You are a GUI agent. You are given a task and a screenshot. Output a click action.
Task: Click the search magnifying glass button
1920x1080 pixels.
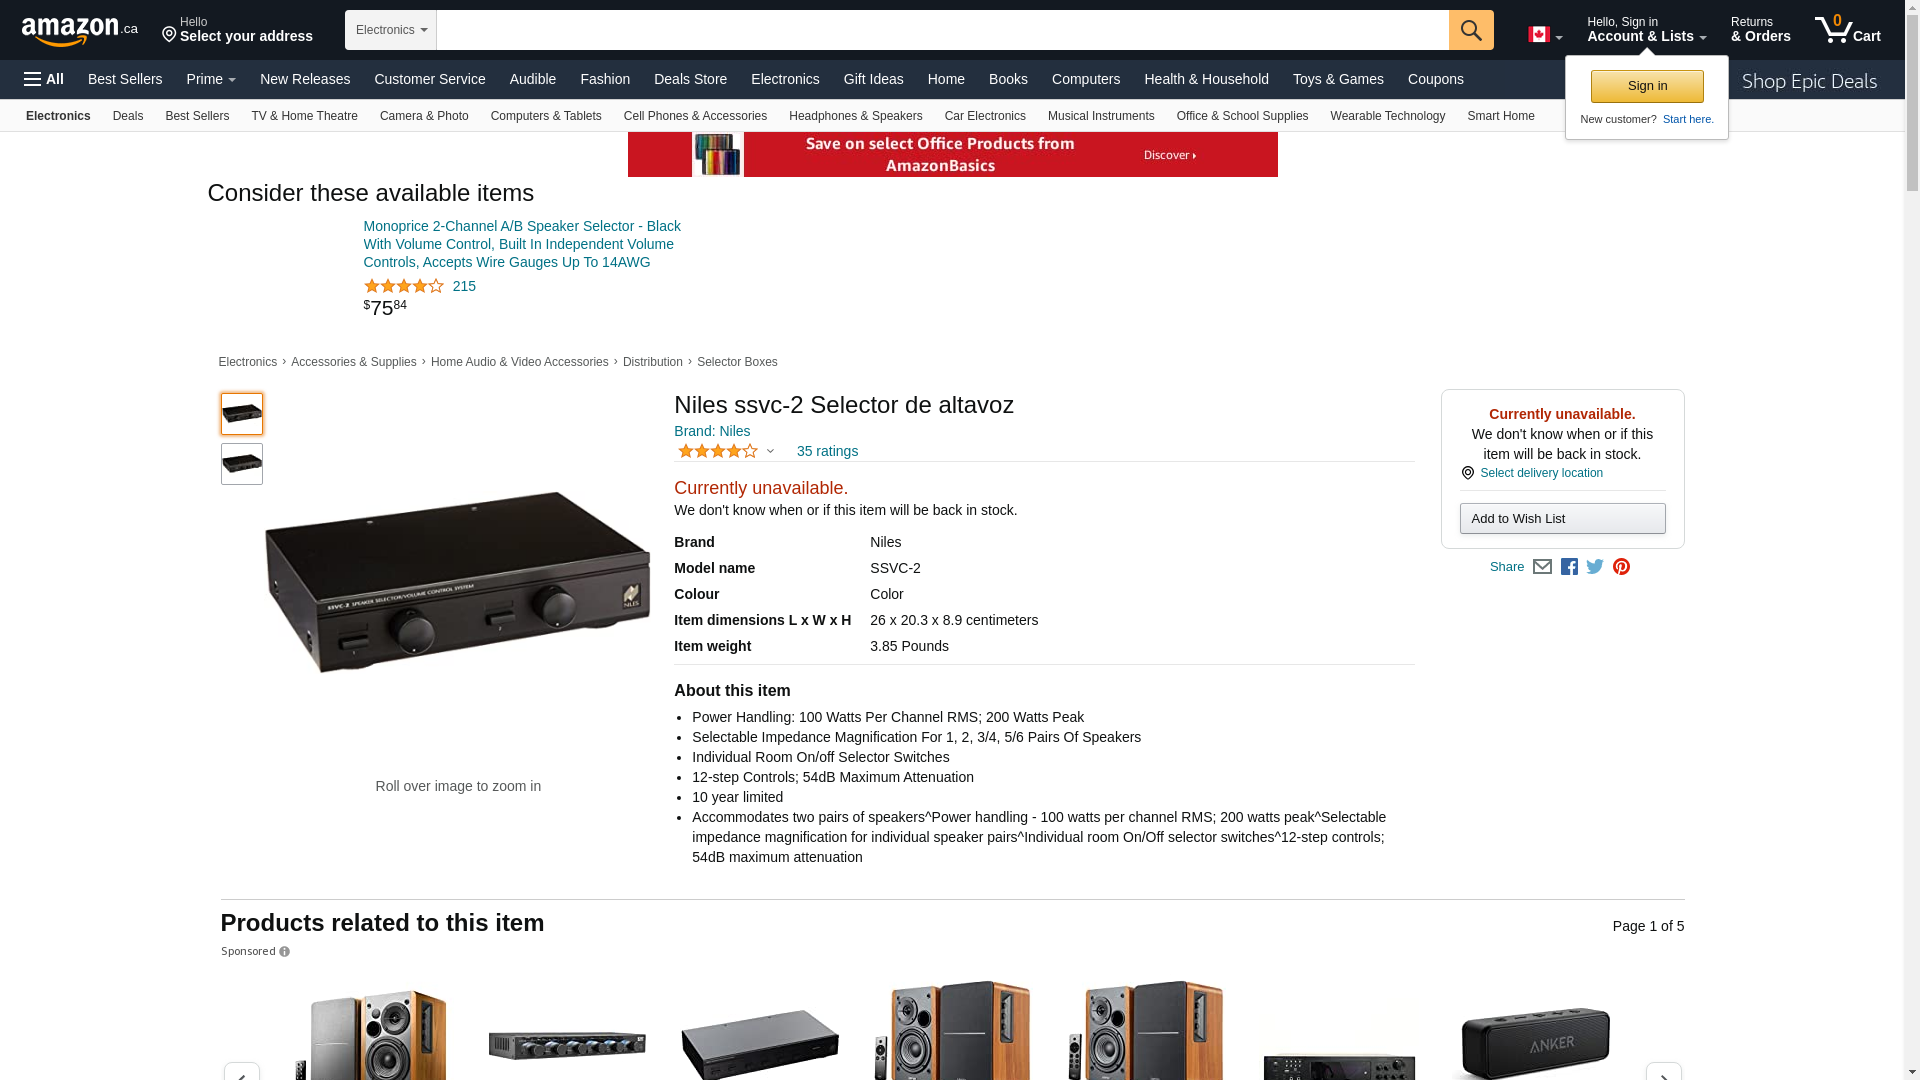[x=1471, y=30]
